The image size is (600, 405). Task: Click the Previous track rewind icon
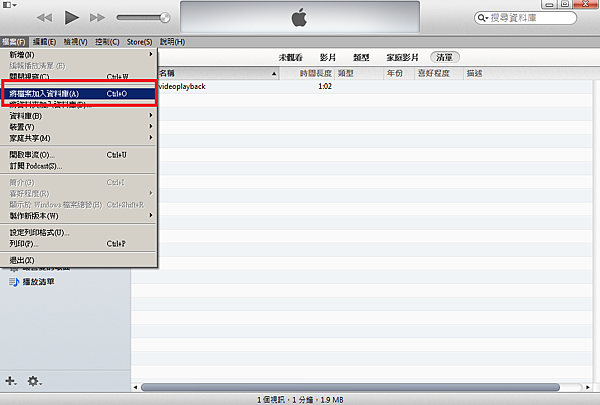[x=44, y=18]
